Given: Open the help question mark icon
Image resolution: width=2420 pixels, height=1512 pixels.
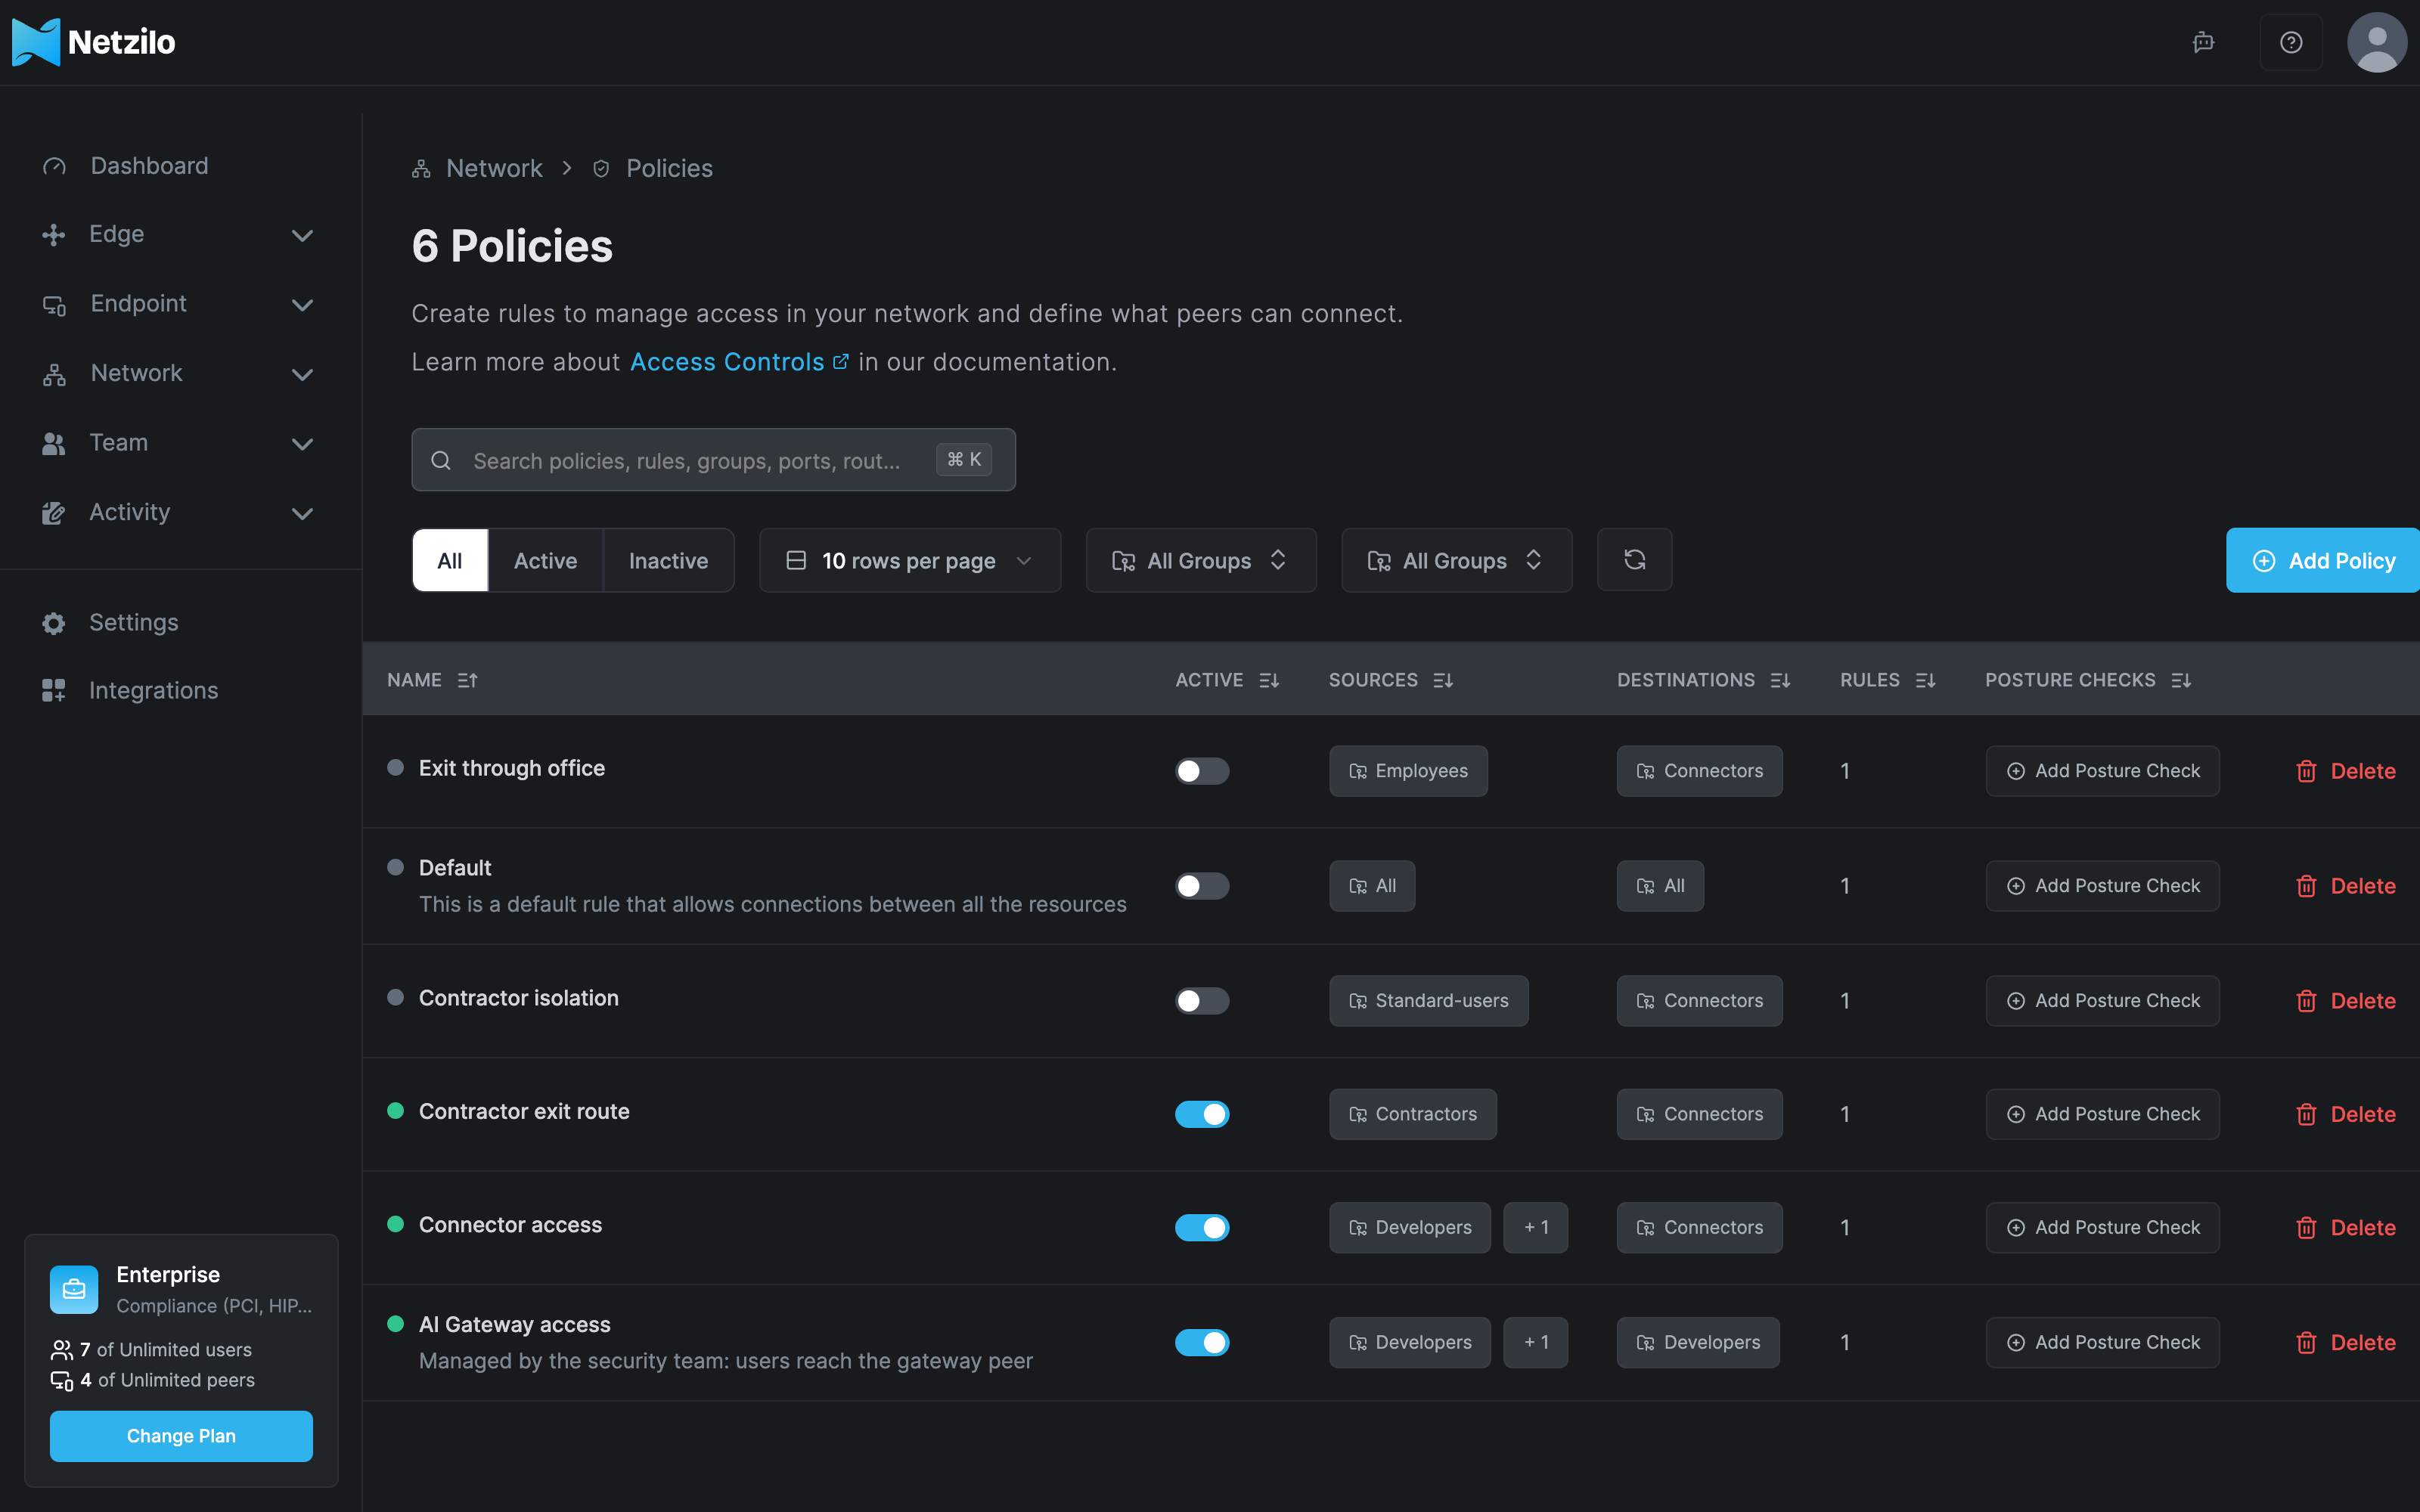Looking at the screenshot, I should 2291,42.
